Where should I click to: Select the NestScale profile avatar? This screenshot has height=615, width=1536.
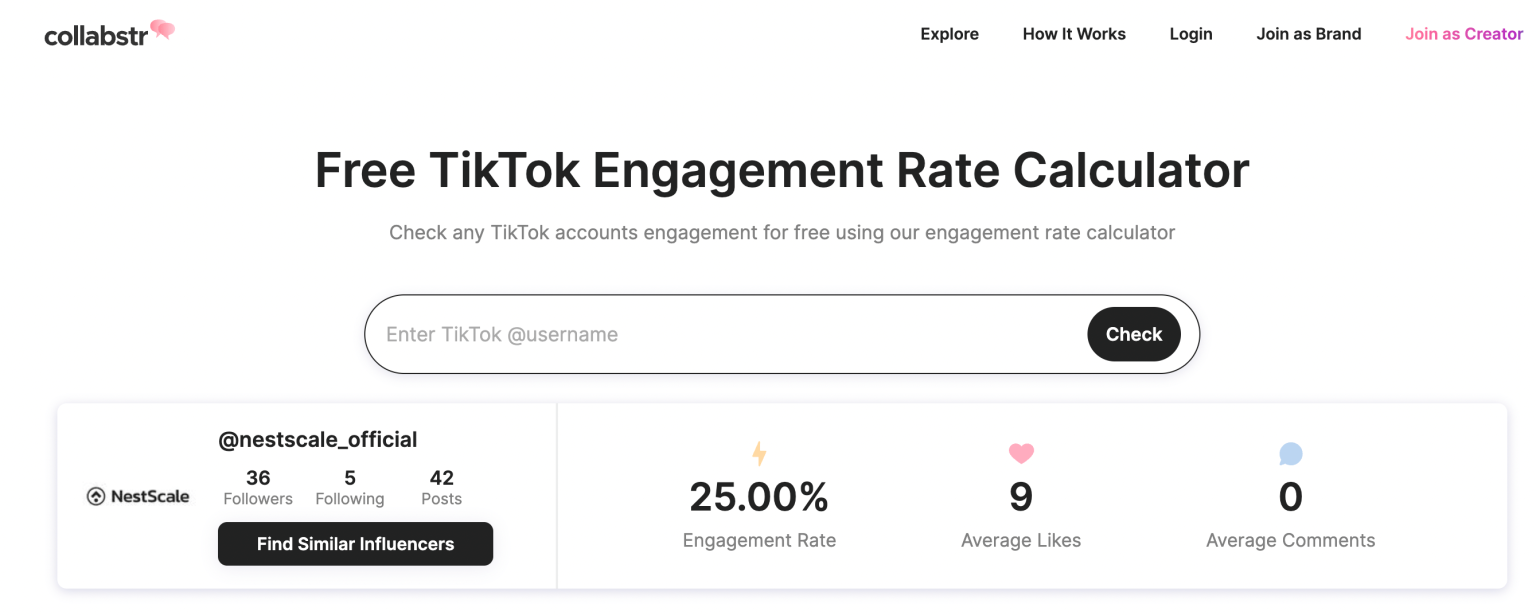(x=138, y=495)
